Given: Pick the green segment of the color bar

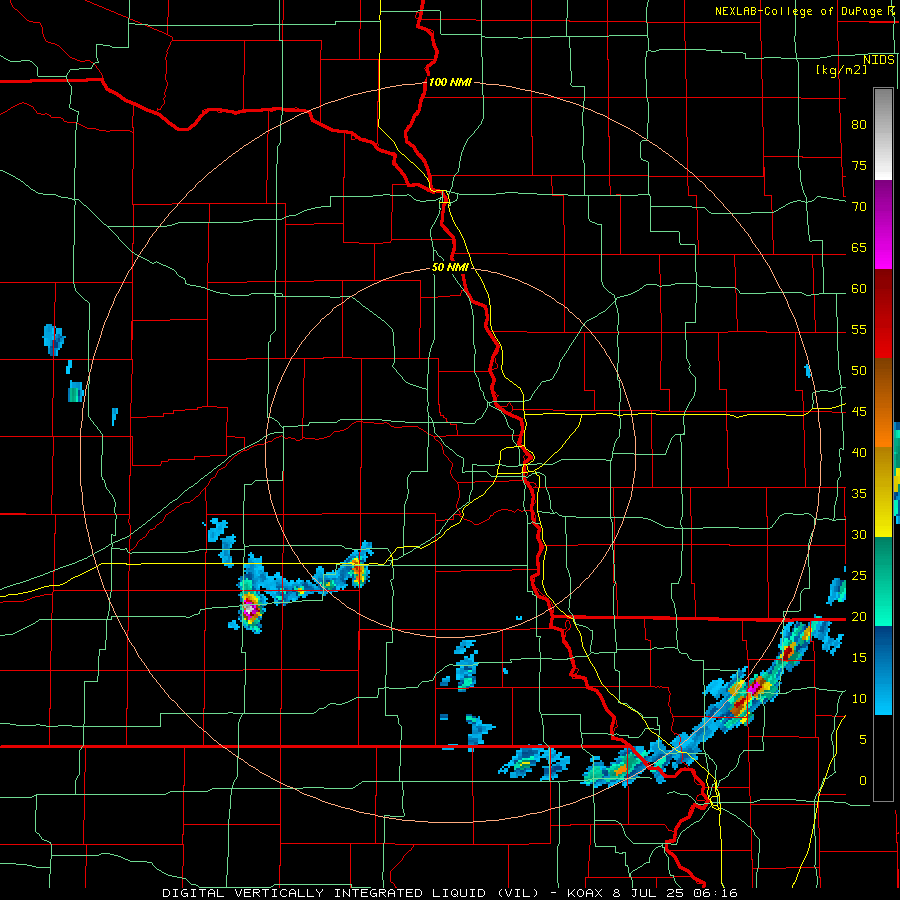Looking at the screenshot, I should coord(883,581).
